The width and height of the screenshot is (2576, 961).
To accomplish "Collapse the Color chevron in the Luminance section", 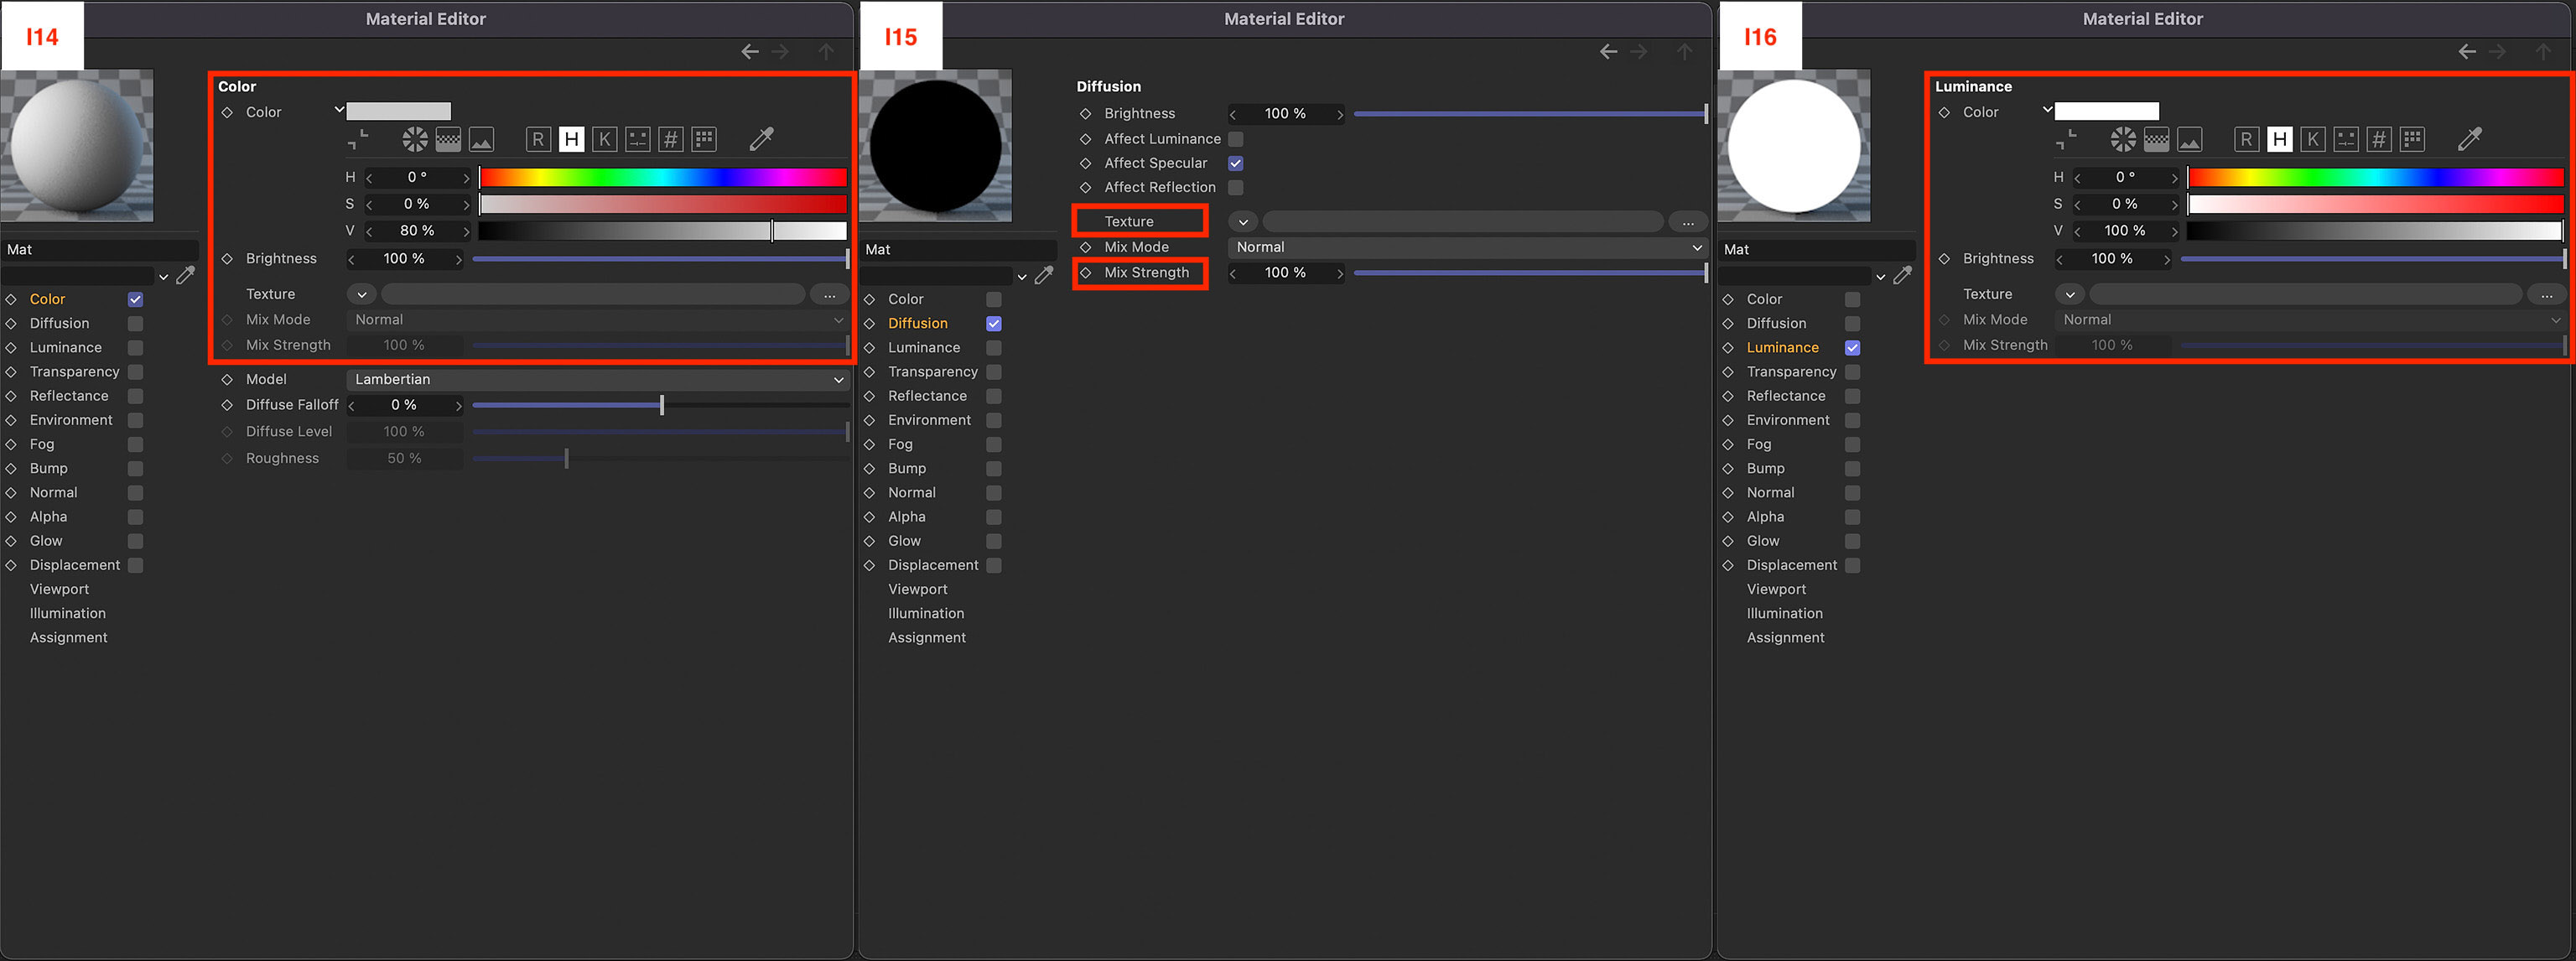I will click(x=2048, y=109).
